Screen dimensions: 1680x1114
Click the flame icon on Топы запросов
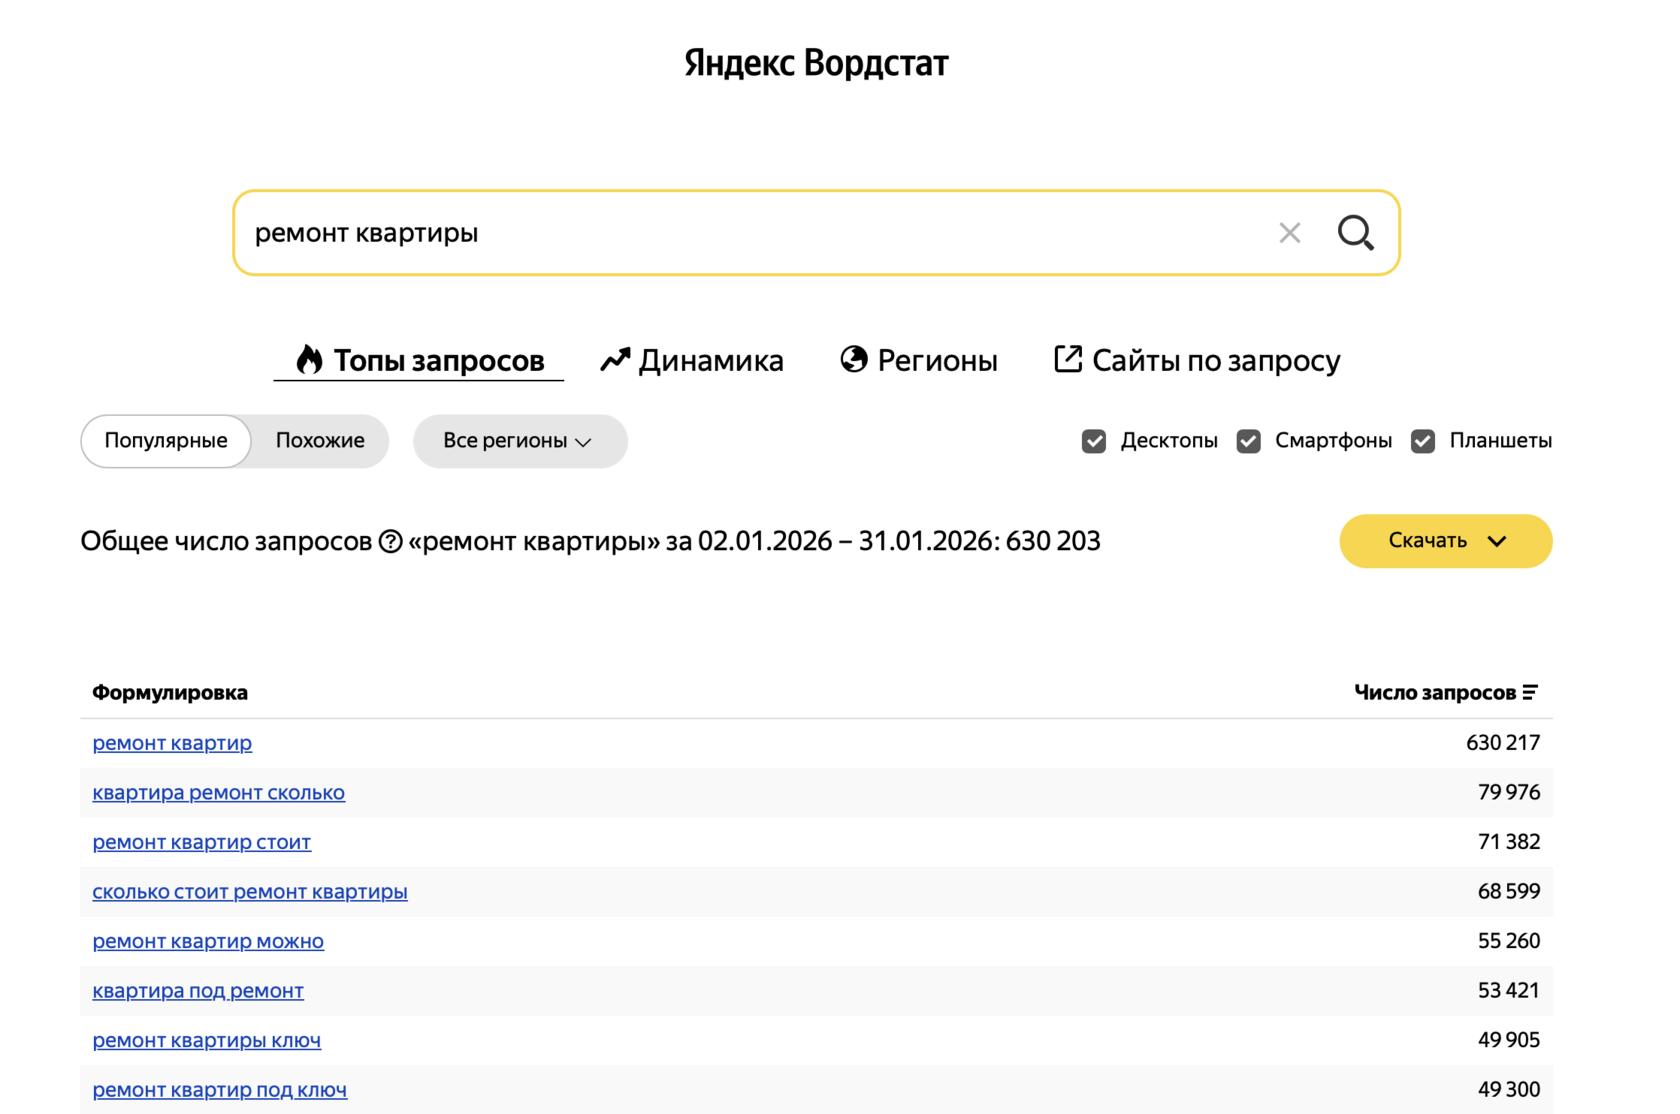pos(308,359)
